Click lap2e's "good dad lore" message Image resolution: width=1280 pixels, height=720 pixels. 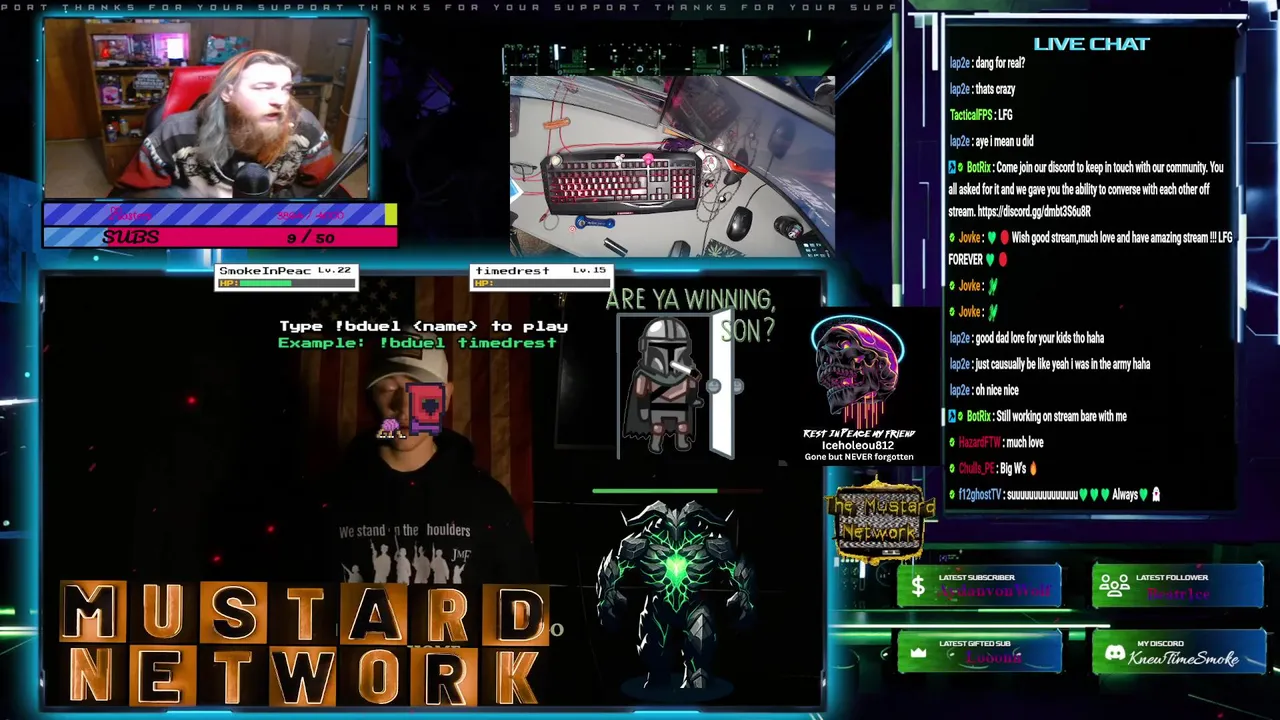[x=1026, y=338]
